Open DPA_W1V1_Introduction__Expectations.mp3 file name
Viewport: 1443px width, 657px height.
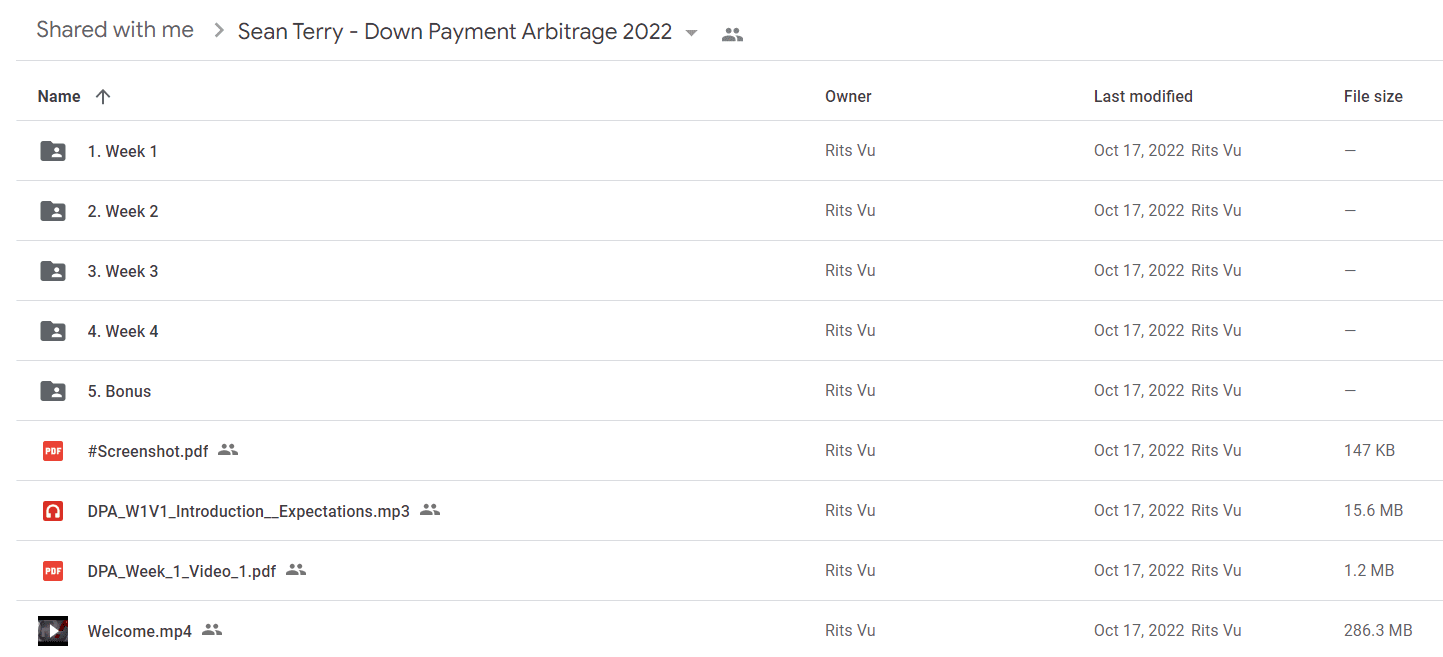tap(249, 511)
